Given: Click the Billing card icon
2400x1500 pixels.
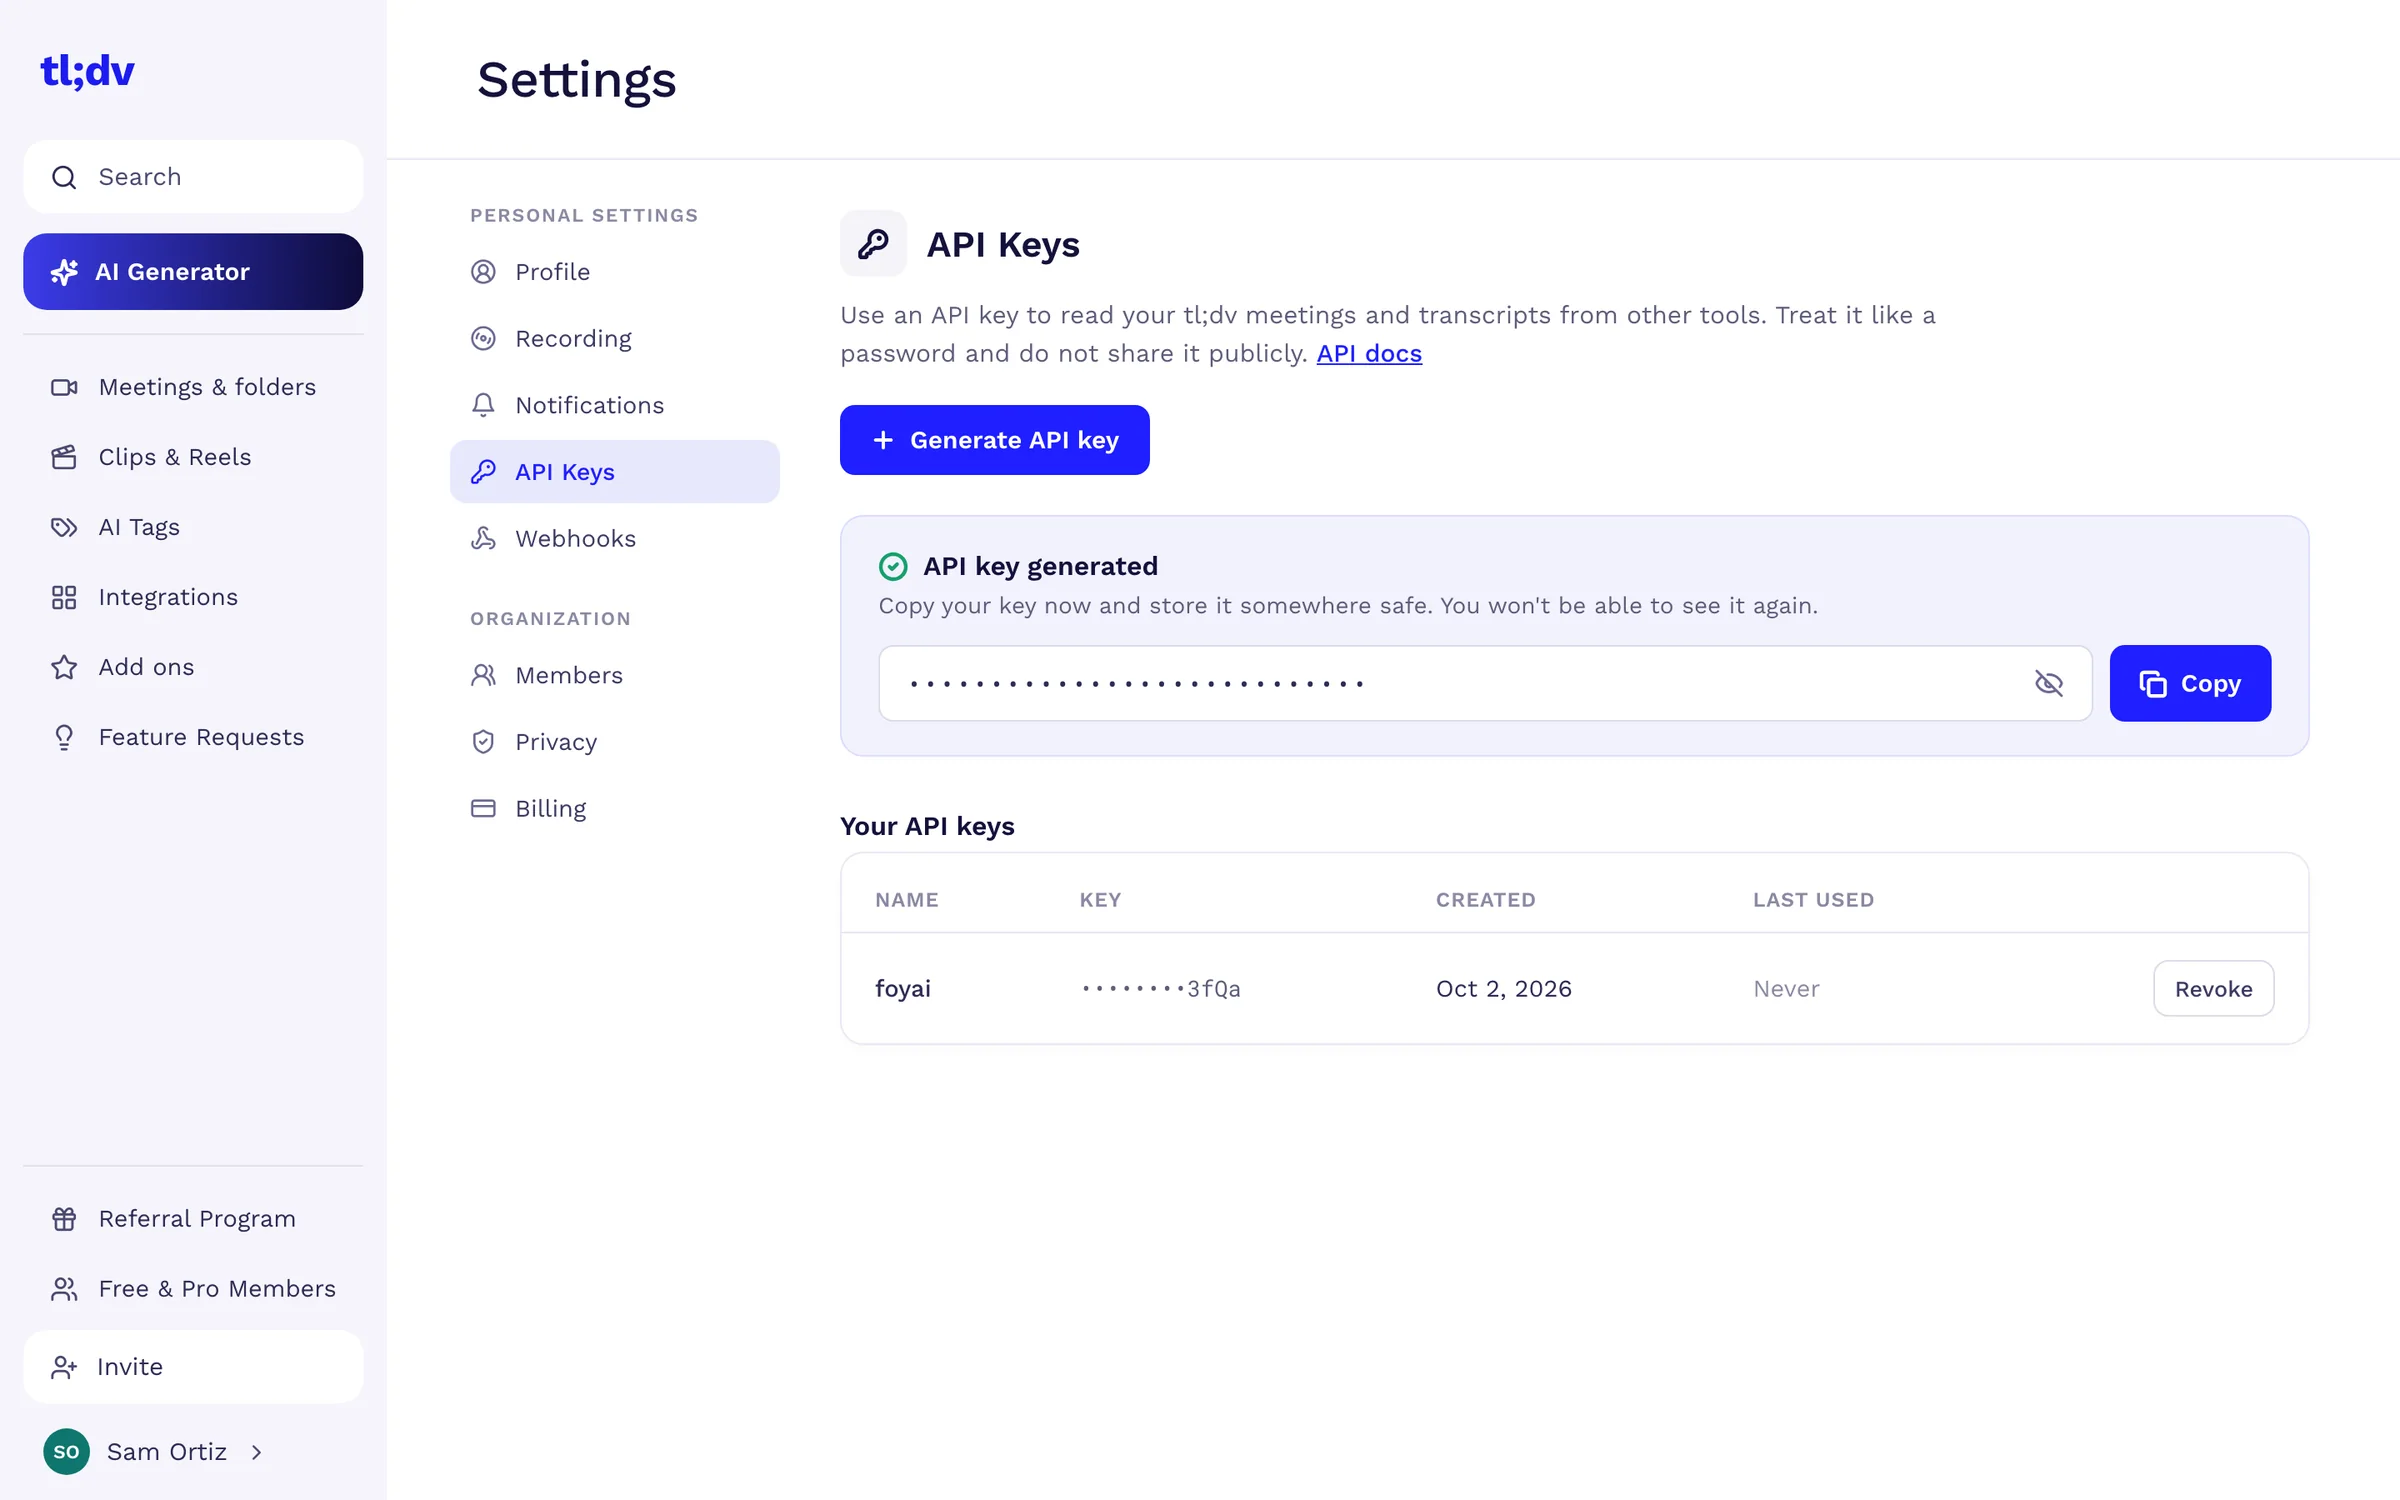Looking at the screenshot, I should pyautogui.click(x=483, y=809).
